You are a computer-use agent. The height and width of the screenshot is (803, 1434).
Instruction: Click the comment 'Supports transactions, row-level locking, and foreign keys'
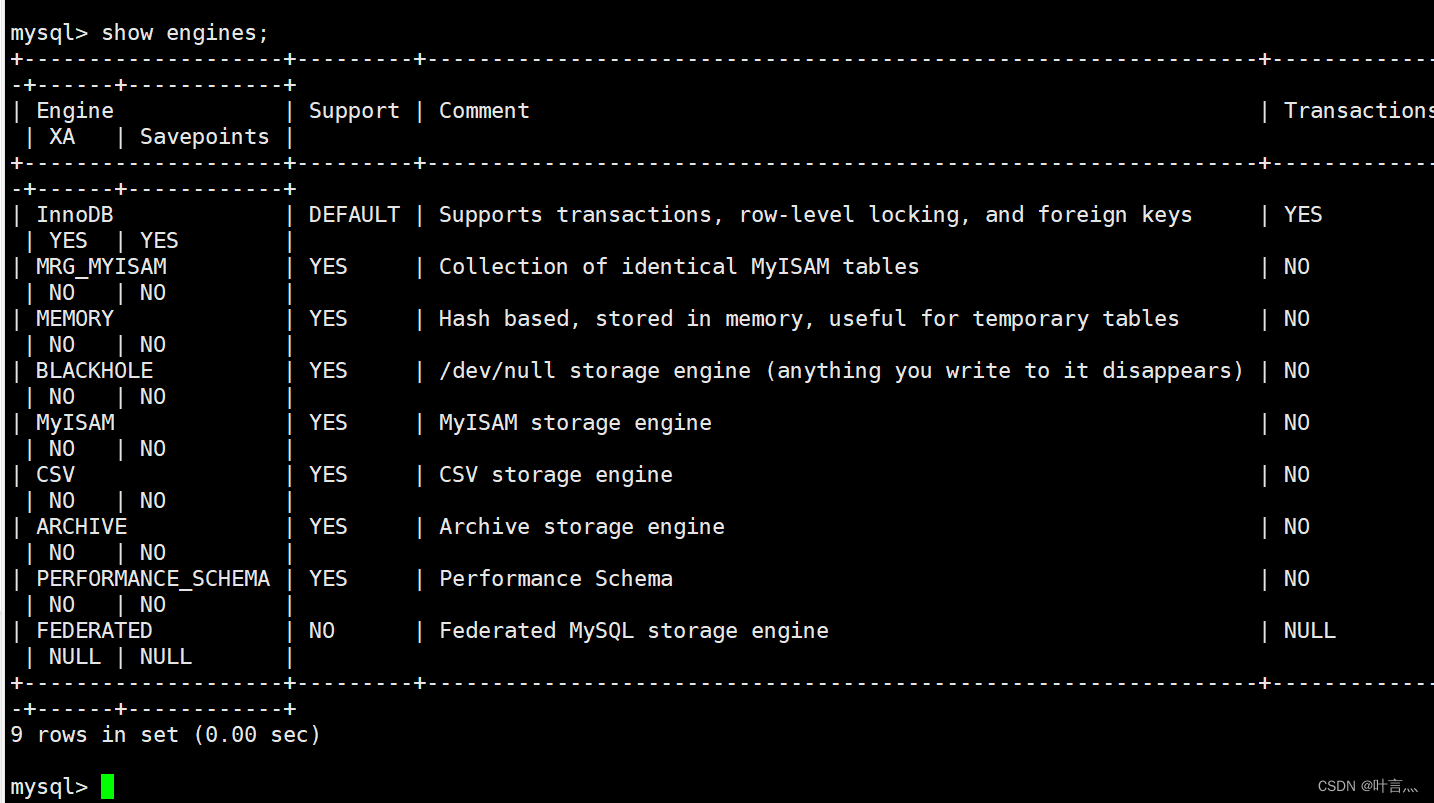815,215
